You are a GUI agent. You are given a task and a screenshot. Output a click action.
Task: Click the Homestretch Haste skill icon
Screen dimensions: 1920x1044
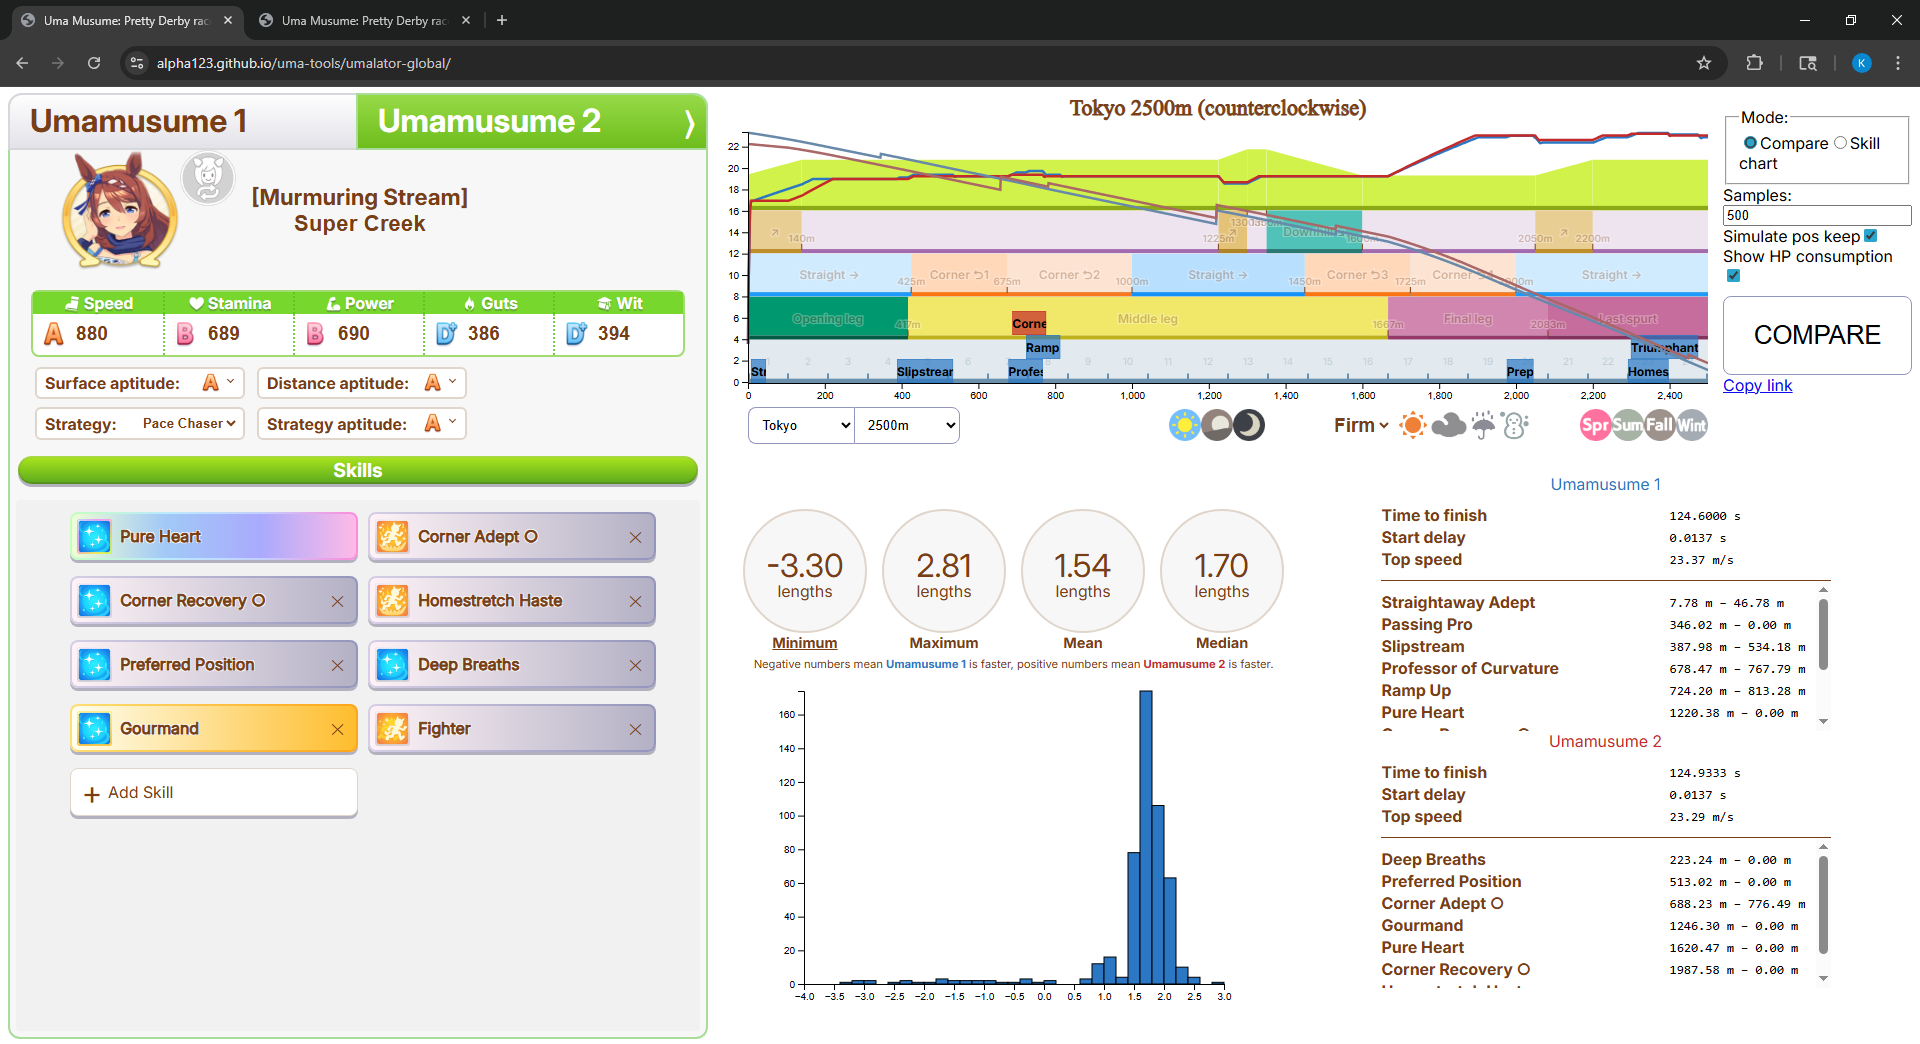[392, 601]
